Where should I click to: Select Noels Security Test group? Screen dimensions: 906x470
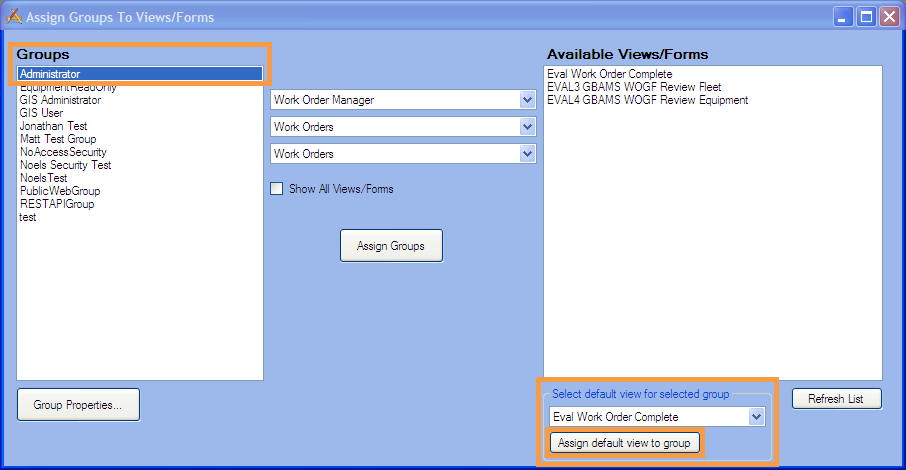tap(65, 165)
